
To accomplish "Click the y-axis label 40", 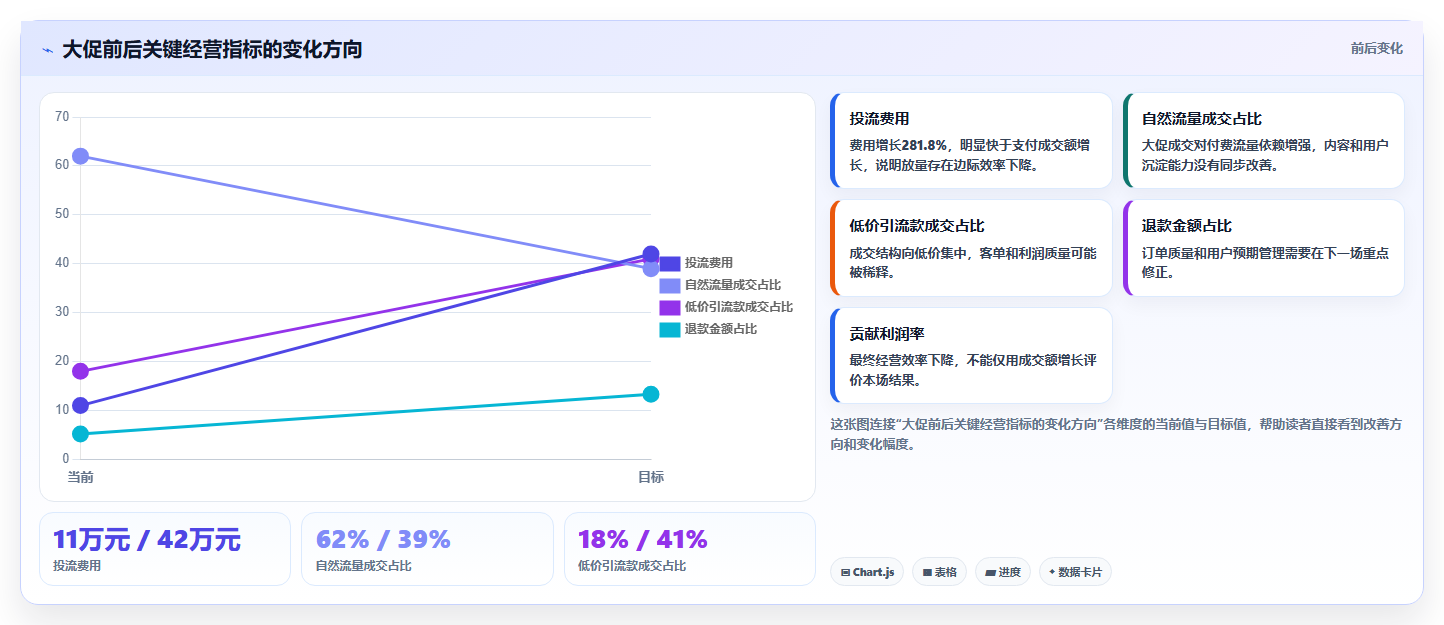I will [62, 263].
